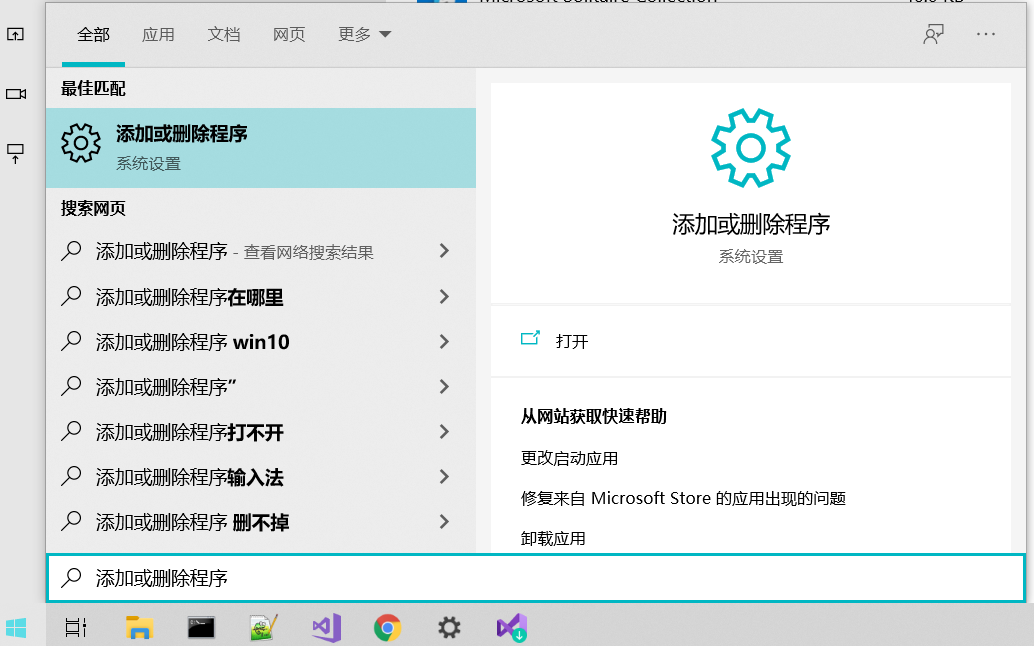Open Windows Settings via the taskbar gear
1034x646 pixels.
pyautogui.click(x=448, y=627)
